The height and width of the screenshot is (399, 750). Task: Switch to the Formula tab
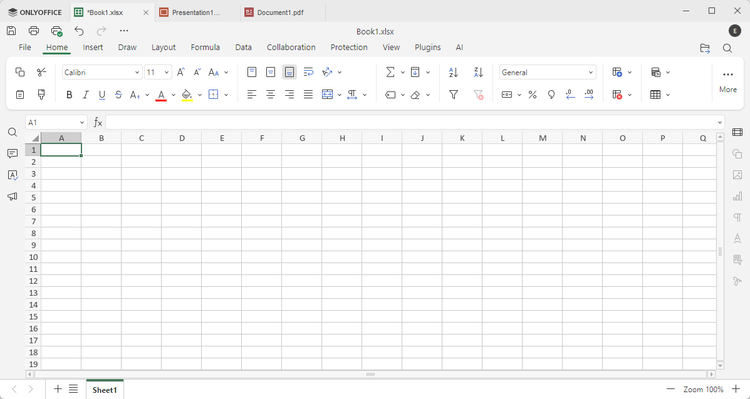coord(205,47)
